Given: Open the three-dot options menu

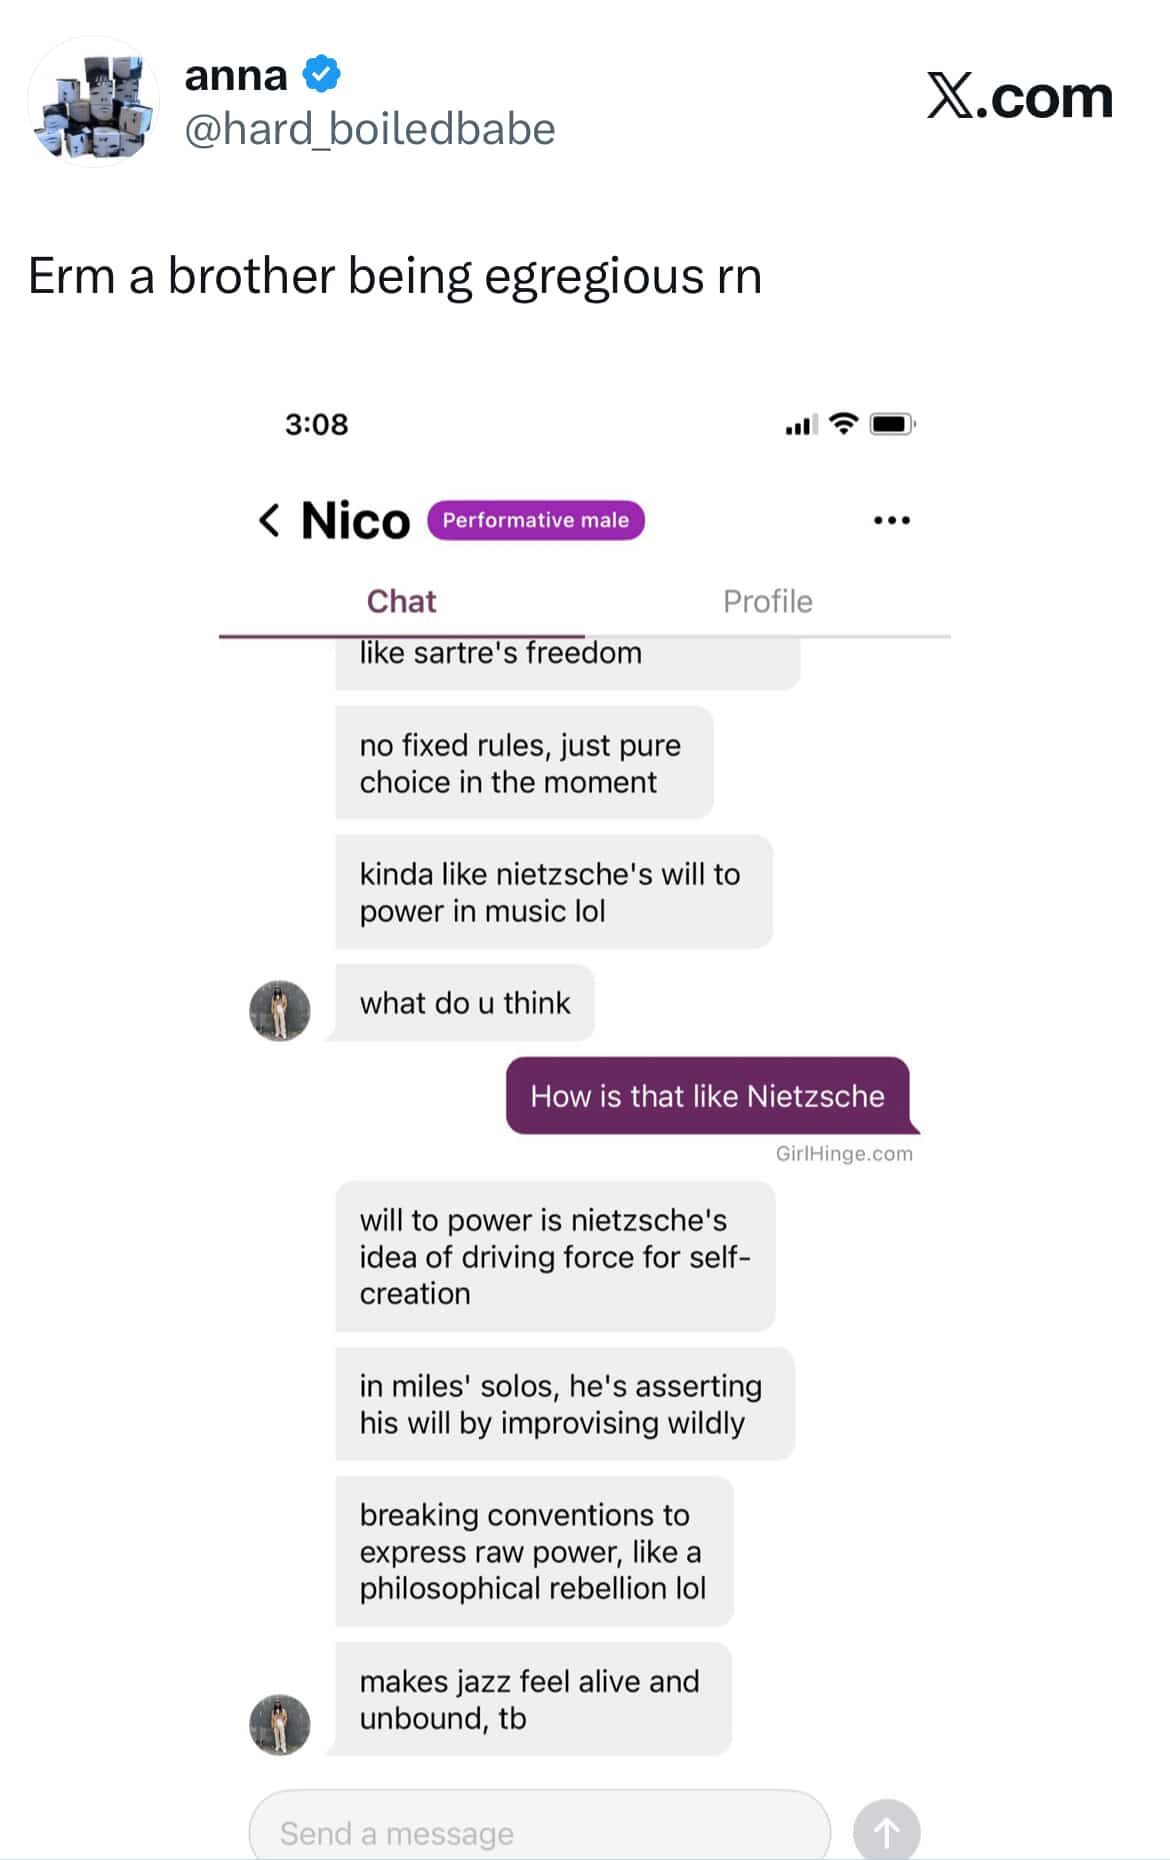Looking at the screenshot, I should pyautogui.click(x=891, y=520).
